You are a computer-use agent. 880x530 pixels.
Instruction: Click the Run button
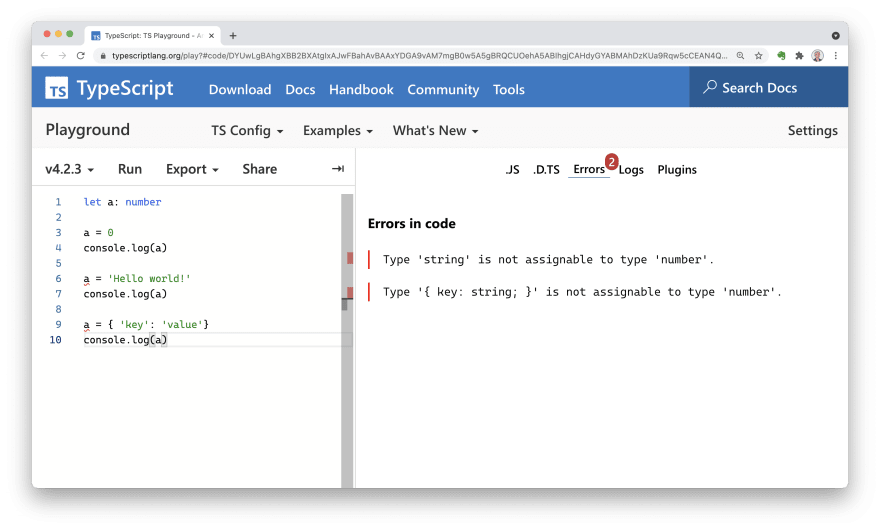pos(130,169)
